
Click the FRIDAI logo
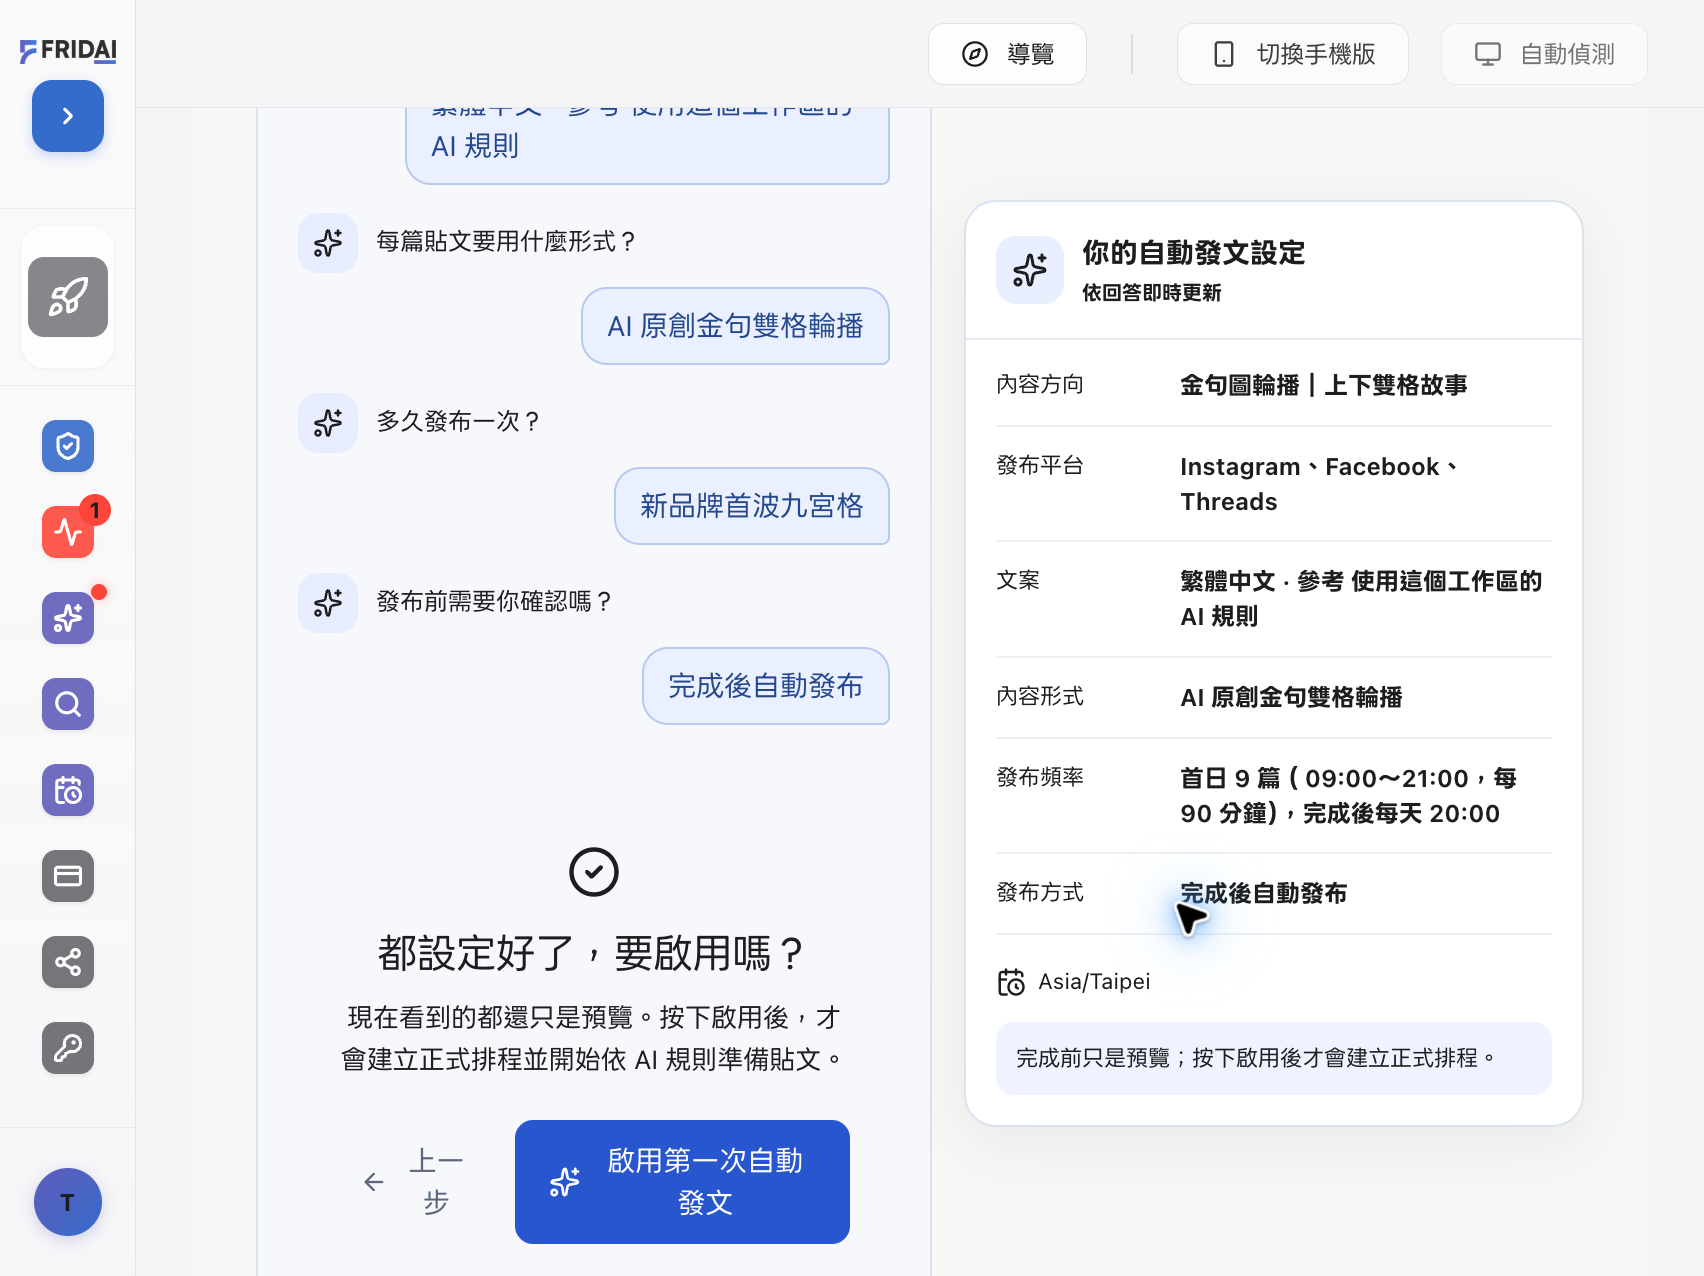(x=68, y=50)
